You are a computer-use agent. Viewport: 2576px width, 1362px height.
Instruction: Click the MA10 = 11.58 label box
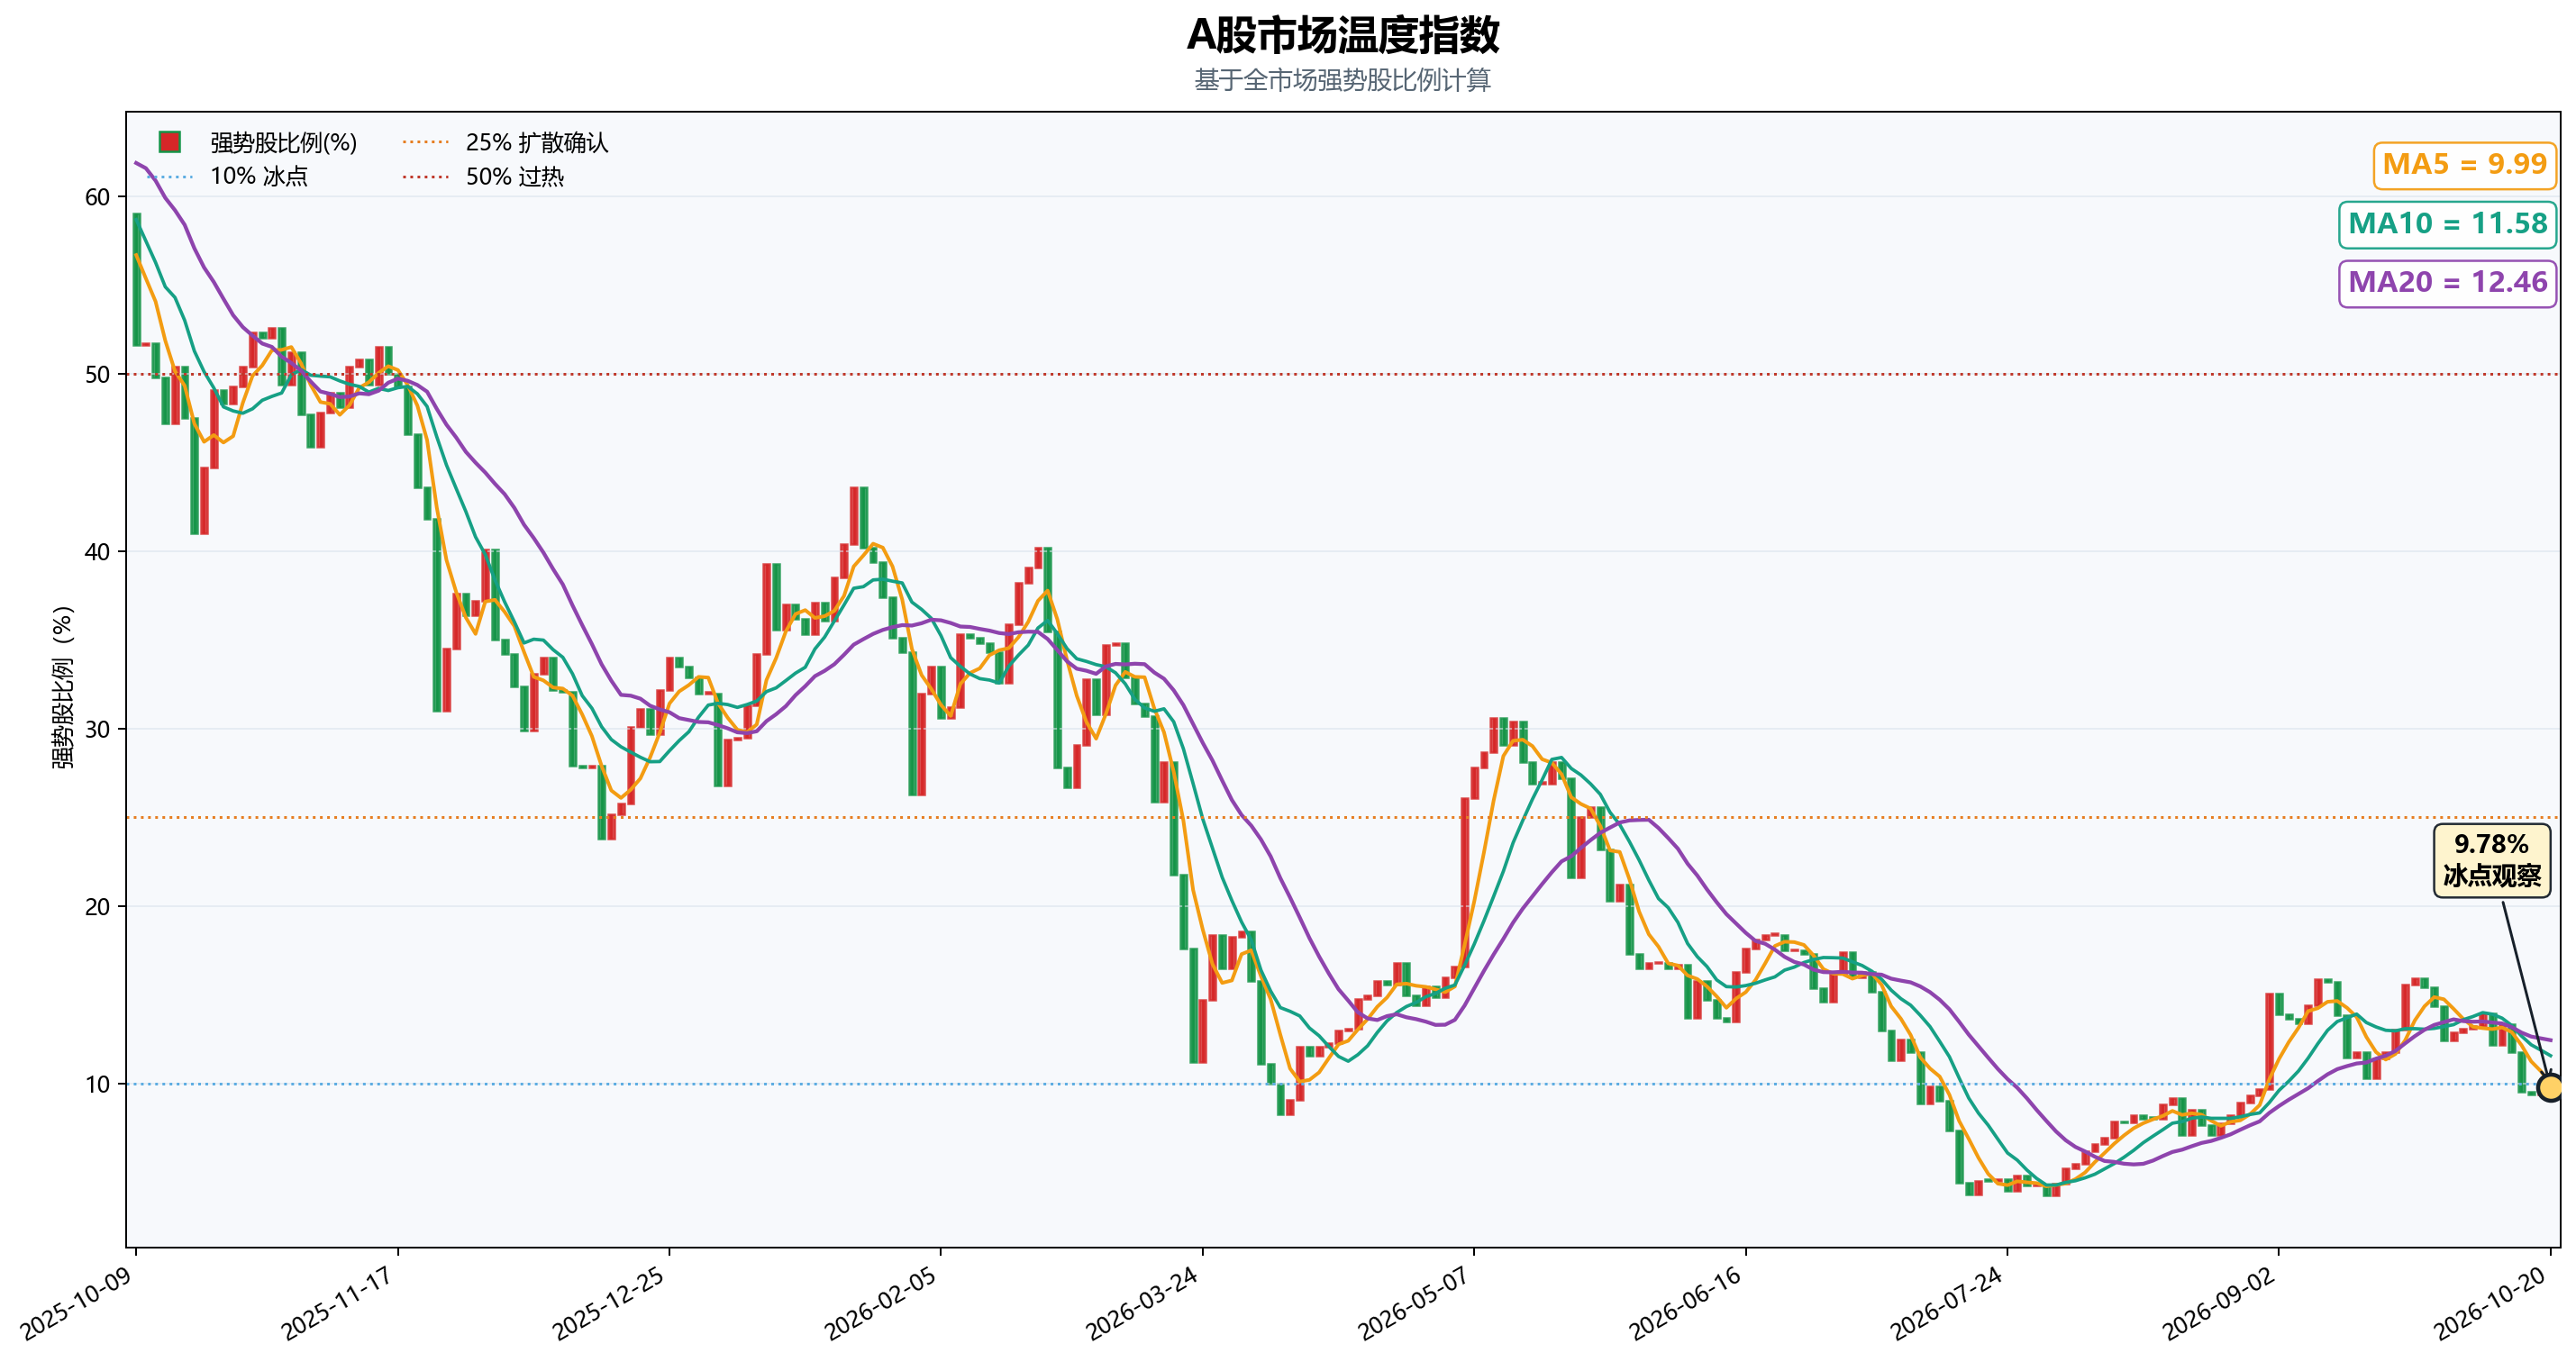2447,224
